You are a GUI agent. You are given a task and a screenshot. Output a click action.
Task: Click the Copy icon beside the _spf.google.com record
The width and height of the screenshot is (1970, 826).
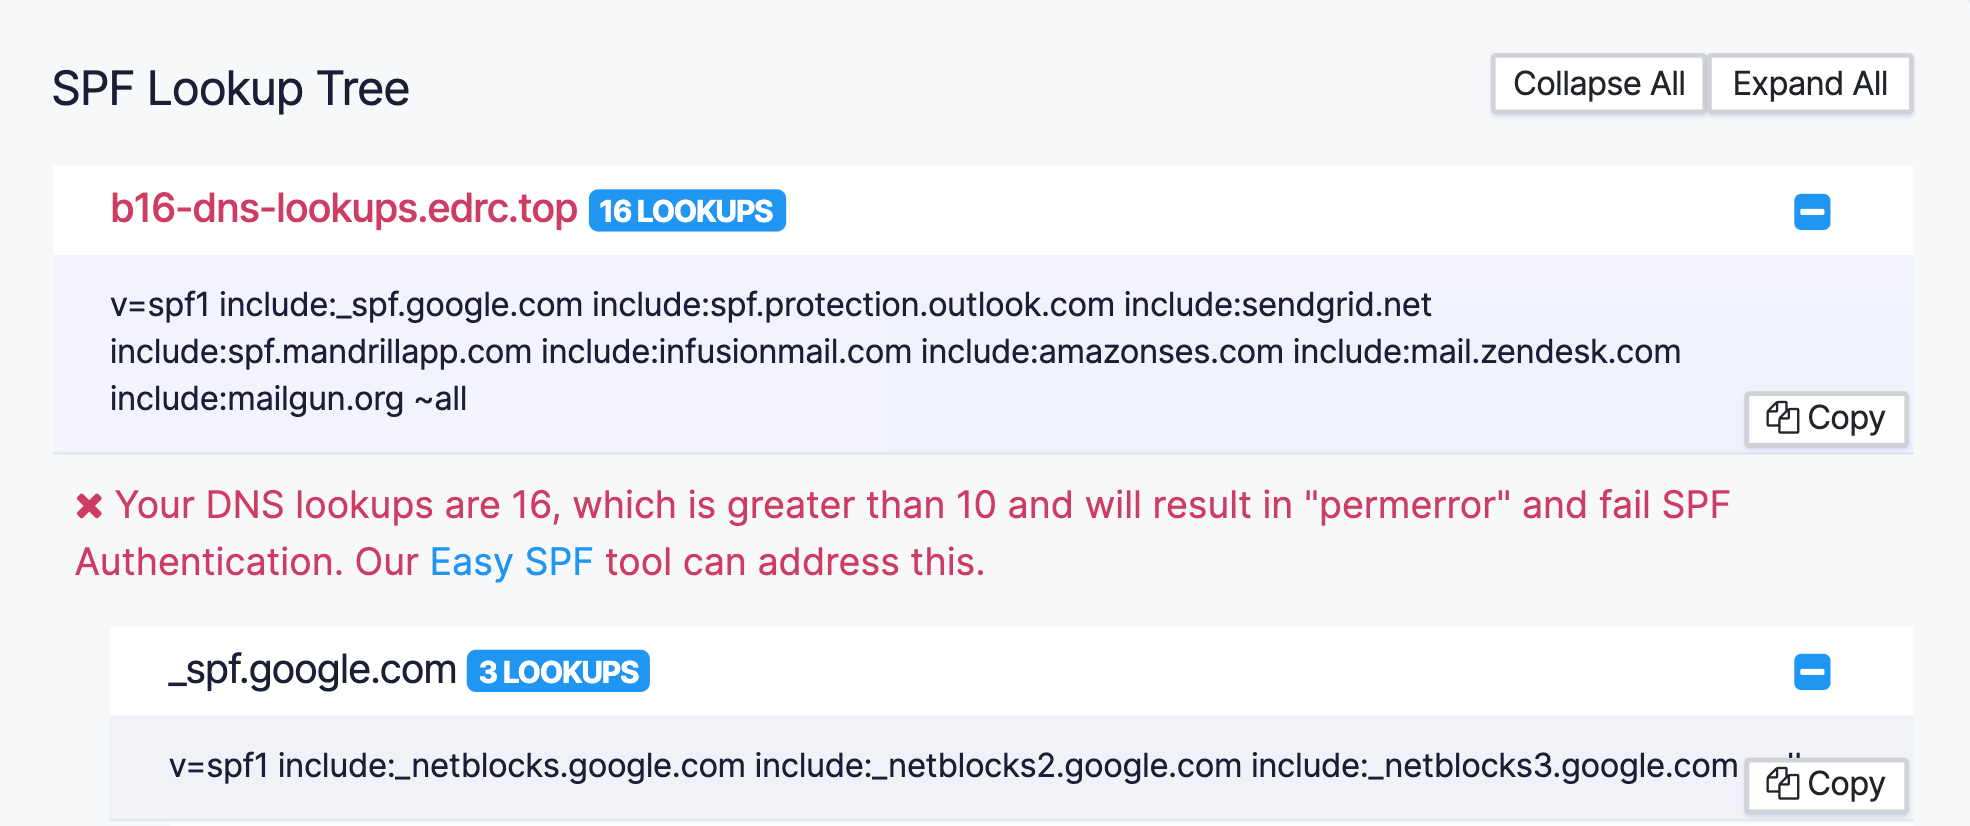tap(1824, 784)
